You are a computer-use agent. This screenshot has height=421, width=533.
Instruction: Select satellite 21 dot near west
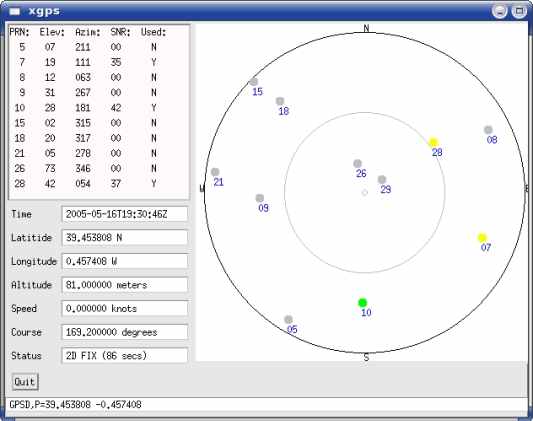pyautogui.click(x=215, y=172)
